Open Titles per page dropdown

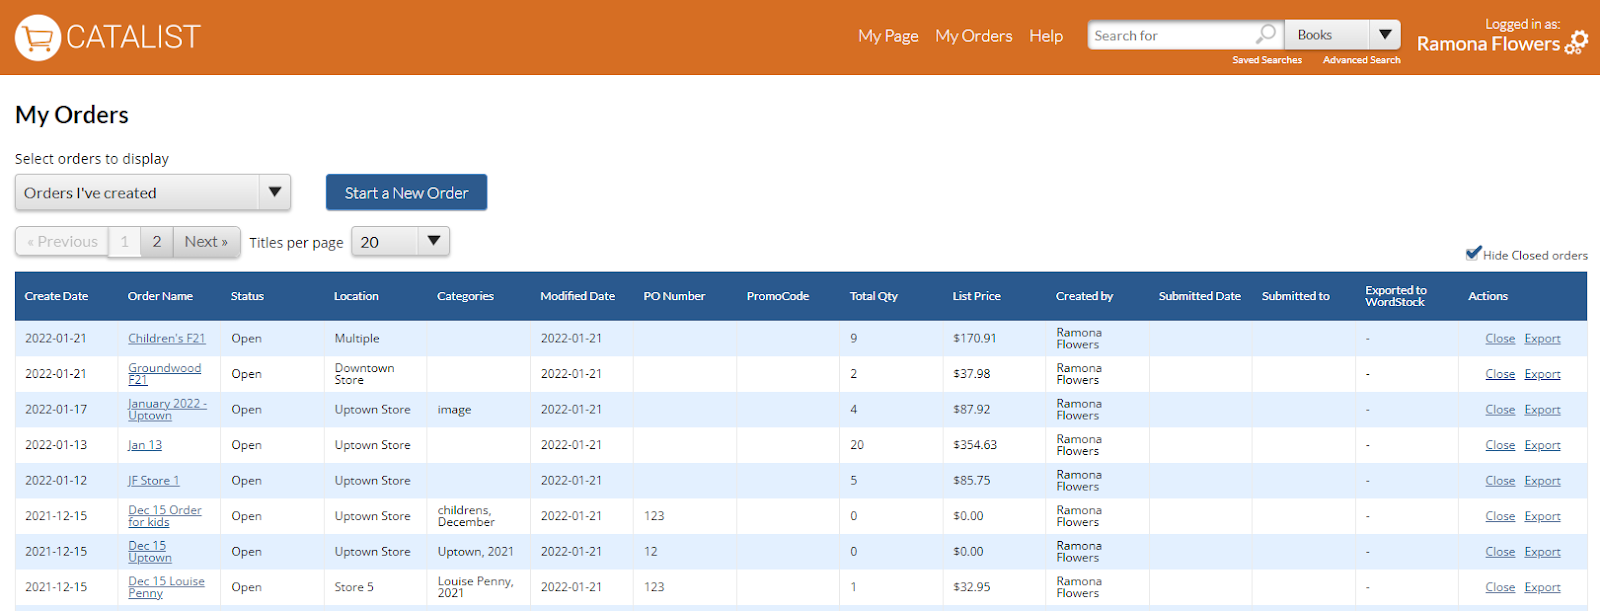[400, 242]
